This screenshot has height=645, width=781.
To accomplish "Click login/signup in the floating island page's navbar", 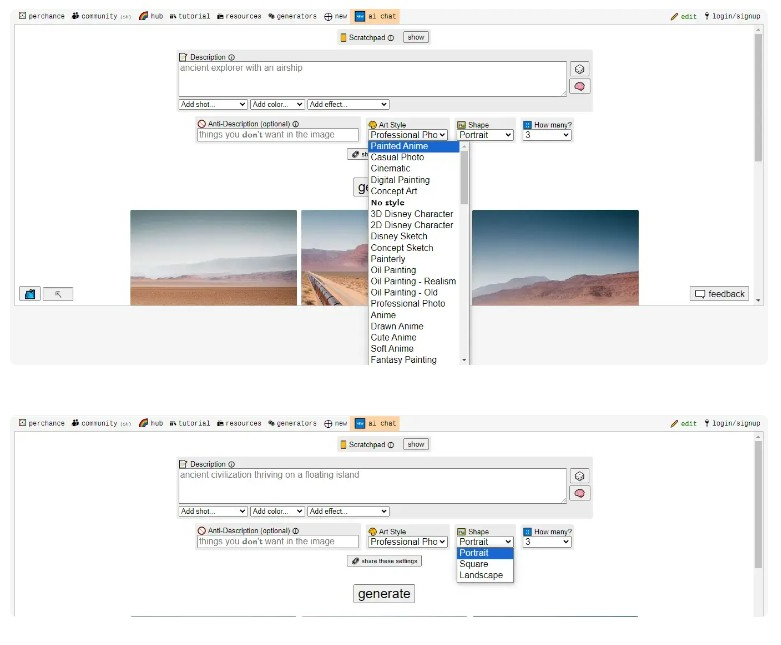I will pyautogui.click(x=732, y=423).
